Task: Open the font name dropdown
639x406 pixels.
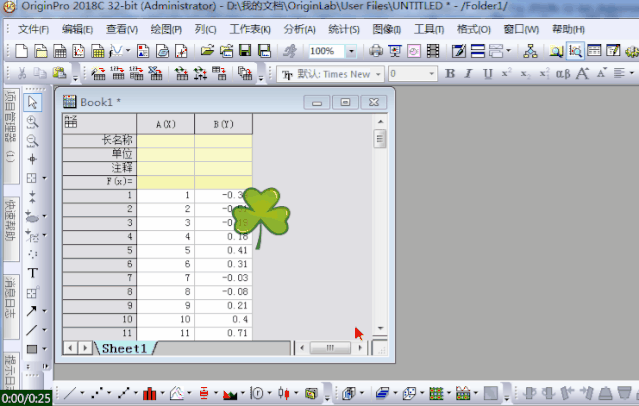Action: tap(378, 74)
